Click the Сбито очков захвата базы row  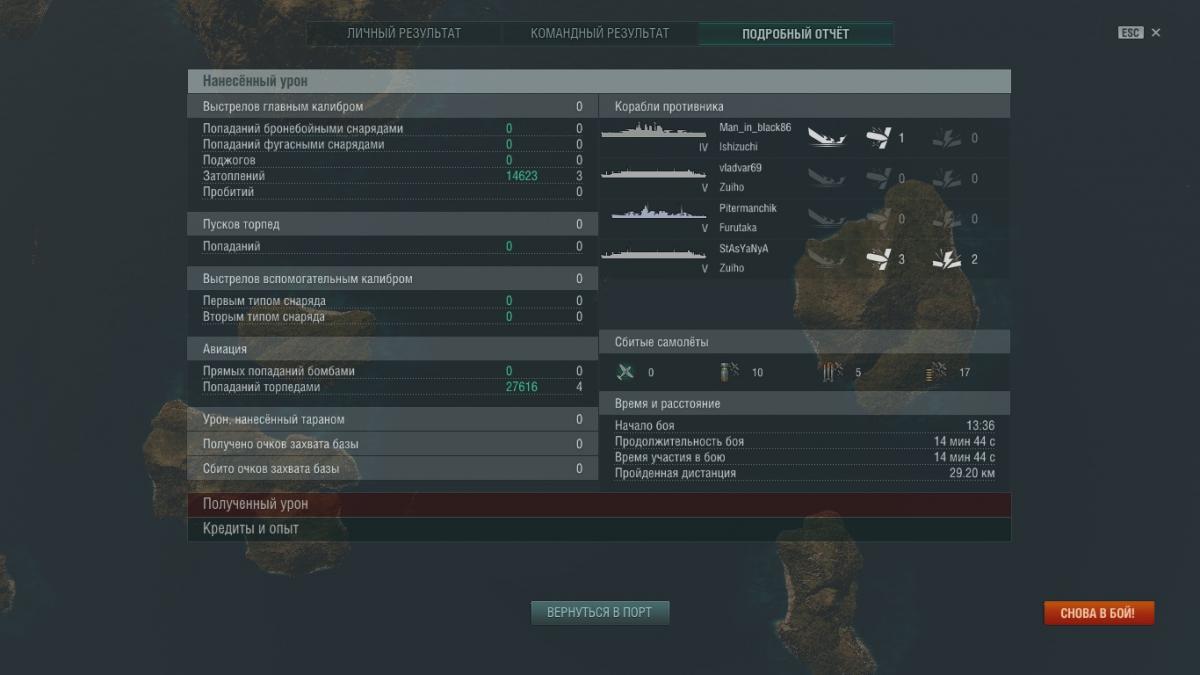393,469
